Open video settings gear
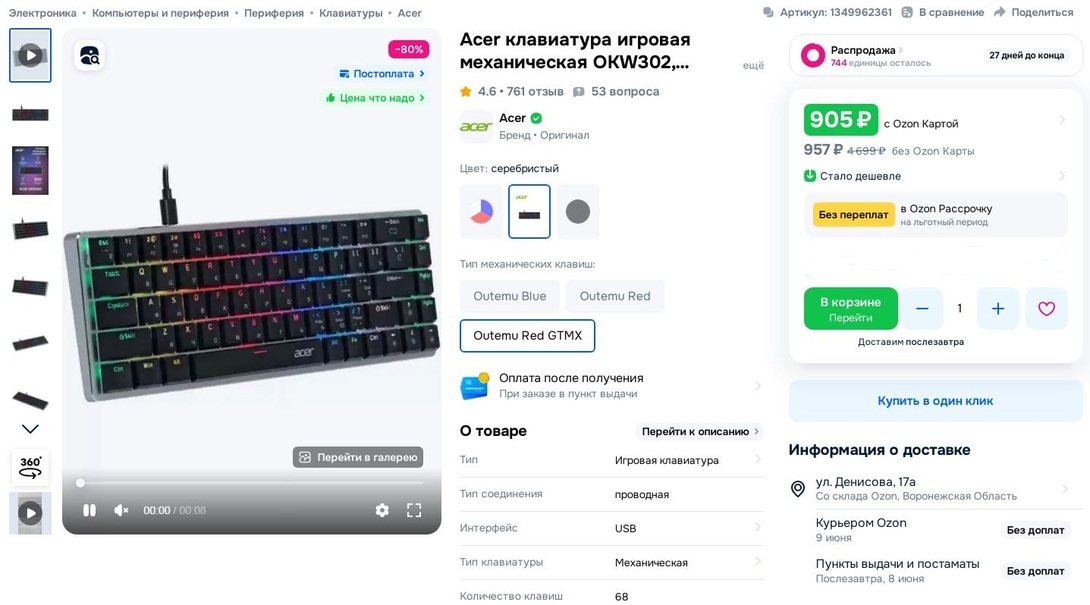Image resolution: width=1090 pixels, height=605 pixels. [382, 510]
